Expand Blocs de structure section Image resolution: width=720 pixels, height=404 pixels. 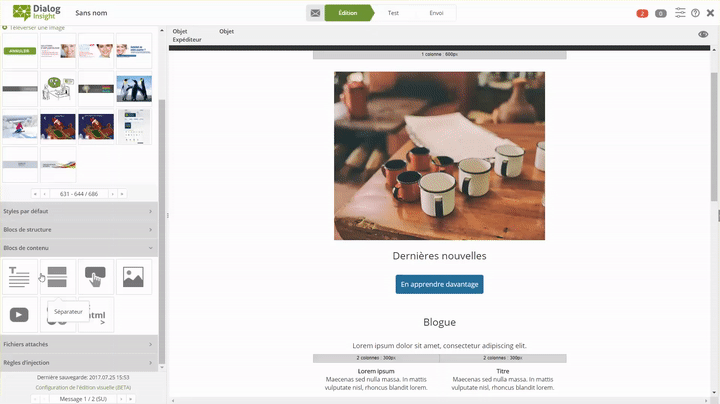click(79, 230)
